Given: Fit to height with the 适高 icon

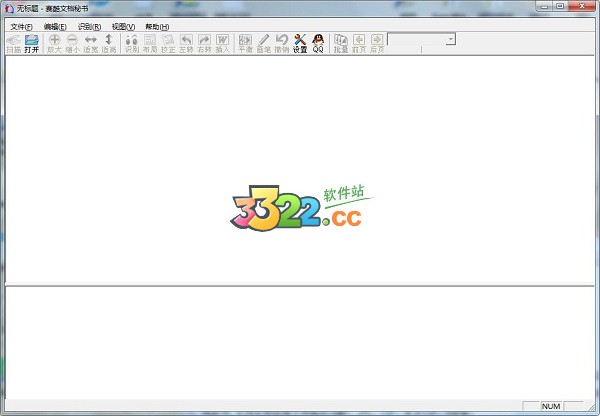Looking at the screenshot, I should (x=109, y=44).
